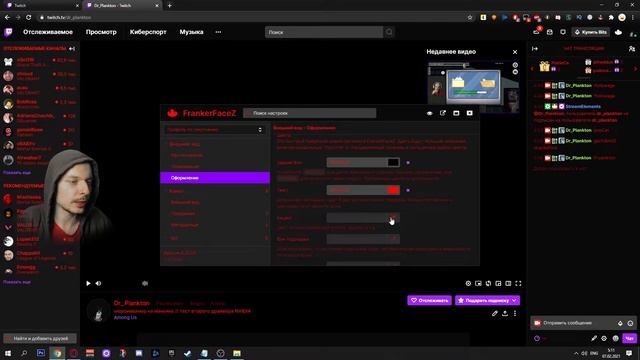Open the Steam icon in the taskbar
The width and height of the screenshot is (640, 360).
pyautogui.click(x=188, y=353)
